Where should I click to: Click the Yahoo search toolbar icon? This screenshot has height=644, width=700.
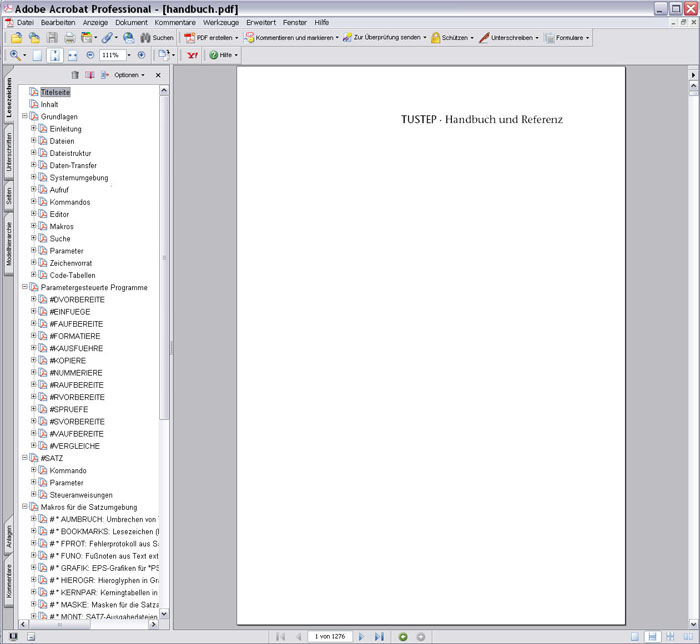point(192,55)
